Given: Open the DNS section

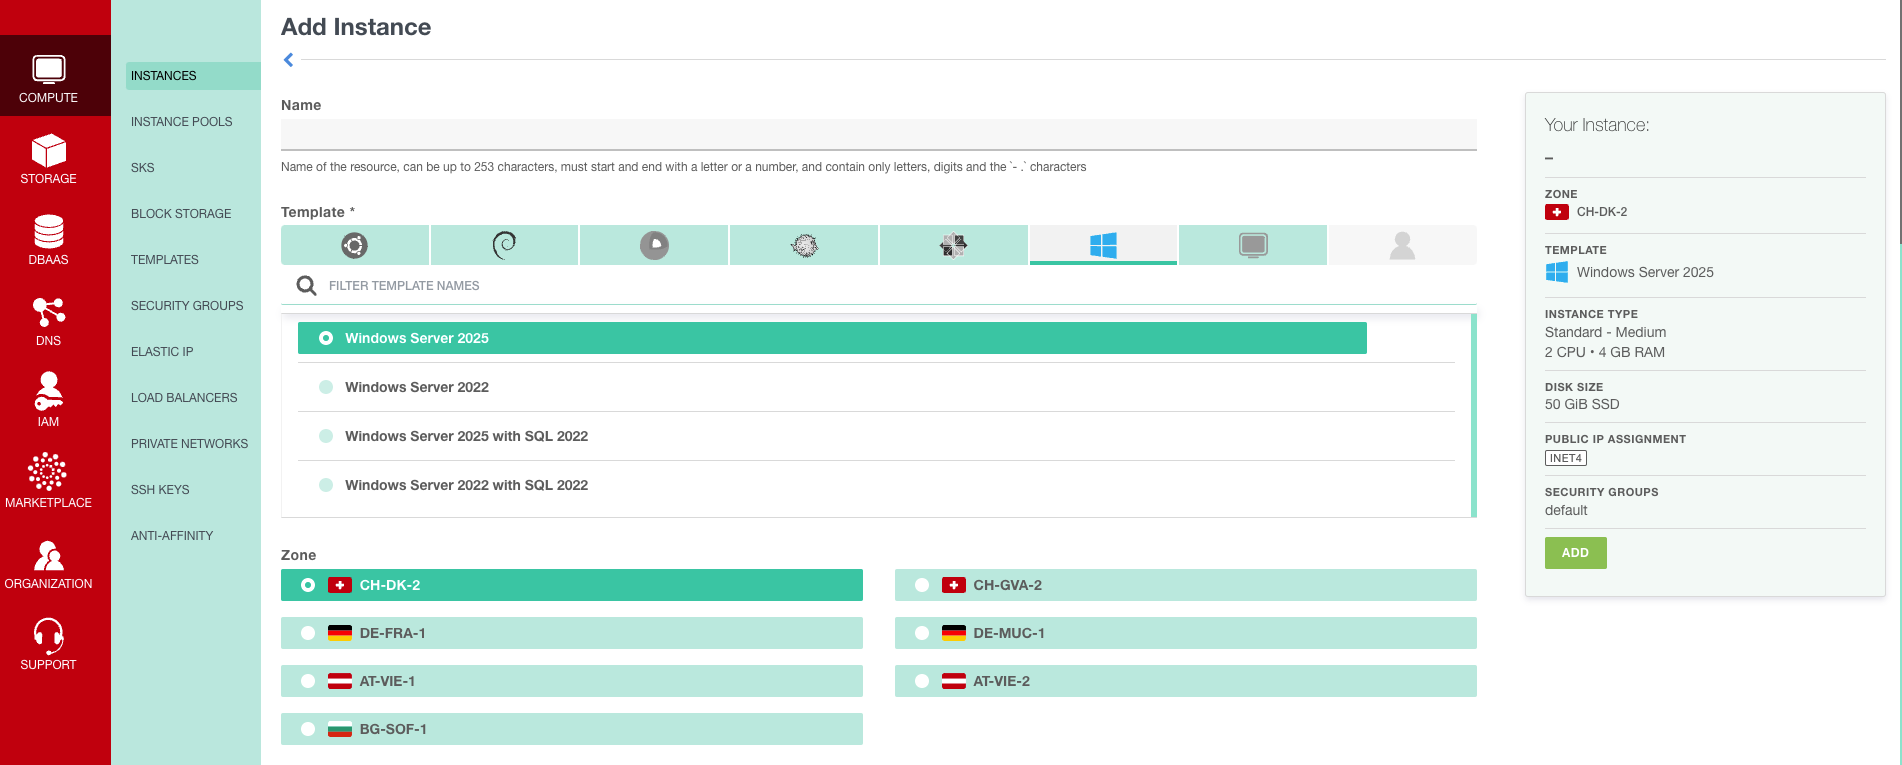Looking at the screenshot, I should point(48,320).
